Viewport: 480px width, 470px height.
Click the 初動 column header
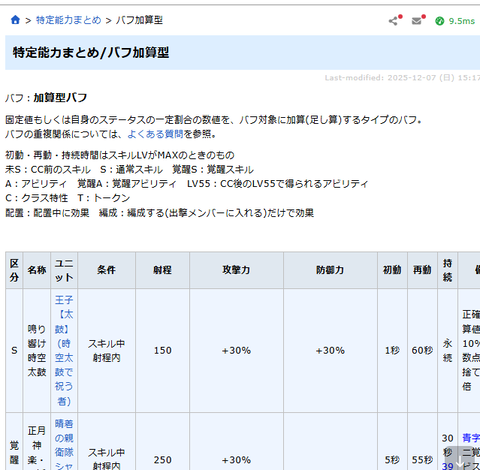[392, 270]
